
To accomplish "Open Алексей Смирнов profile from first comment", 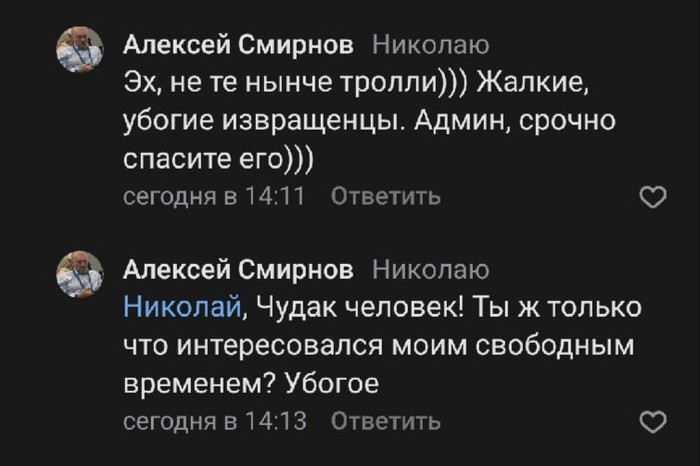I will coord(237,45).
